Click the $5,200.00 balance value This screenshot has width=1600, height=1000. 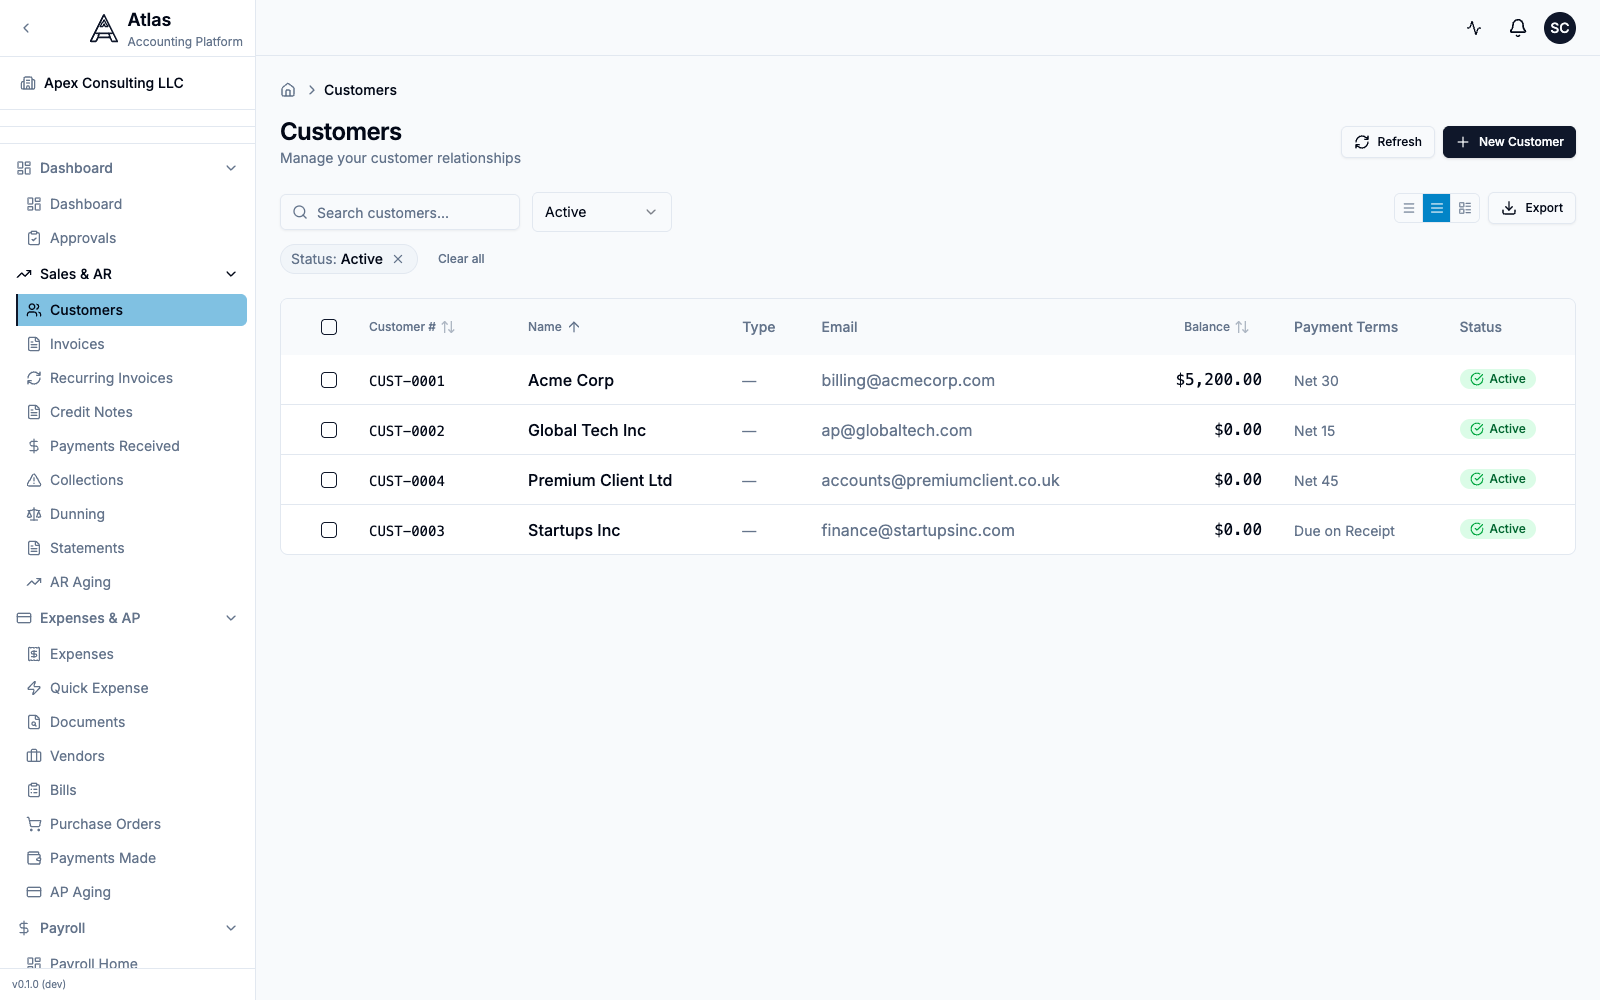[1218, 380]
